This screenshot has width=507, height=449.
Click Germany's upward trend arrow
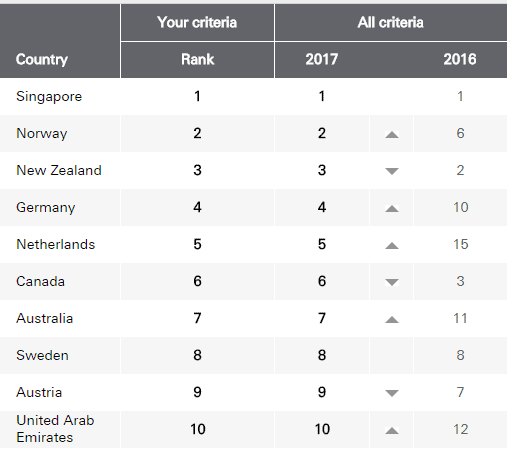392,209
